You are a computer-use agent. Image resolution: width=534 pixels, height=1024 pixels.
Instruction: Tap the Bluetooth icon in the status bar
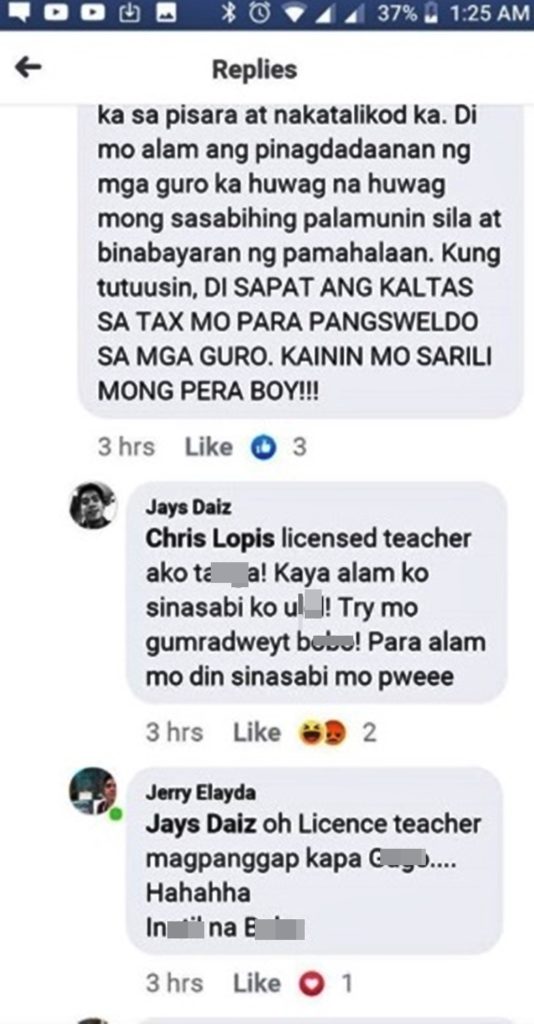tap(228, 13)
